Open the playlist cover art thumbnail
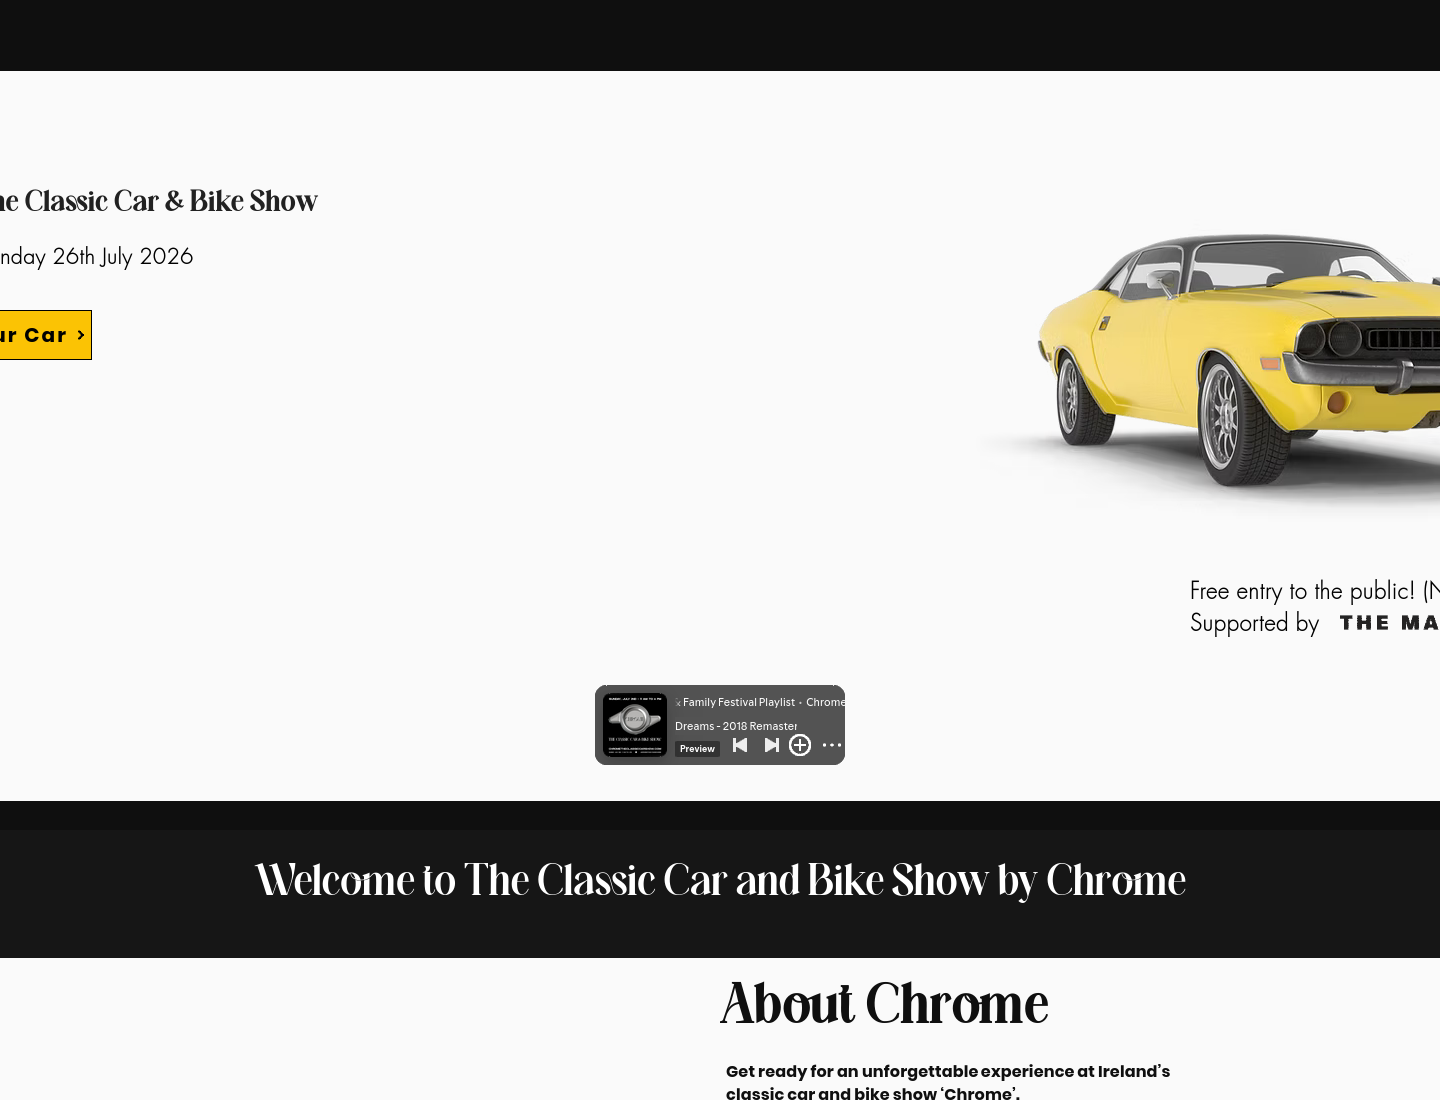The width and height of the screenshot is (1440, 1100). [635, 725]
